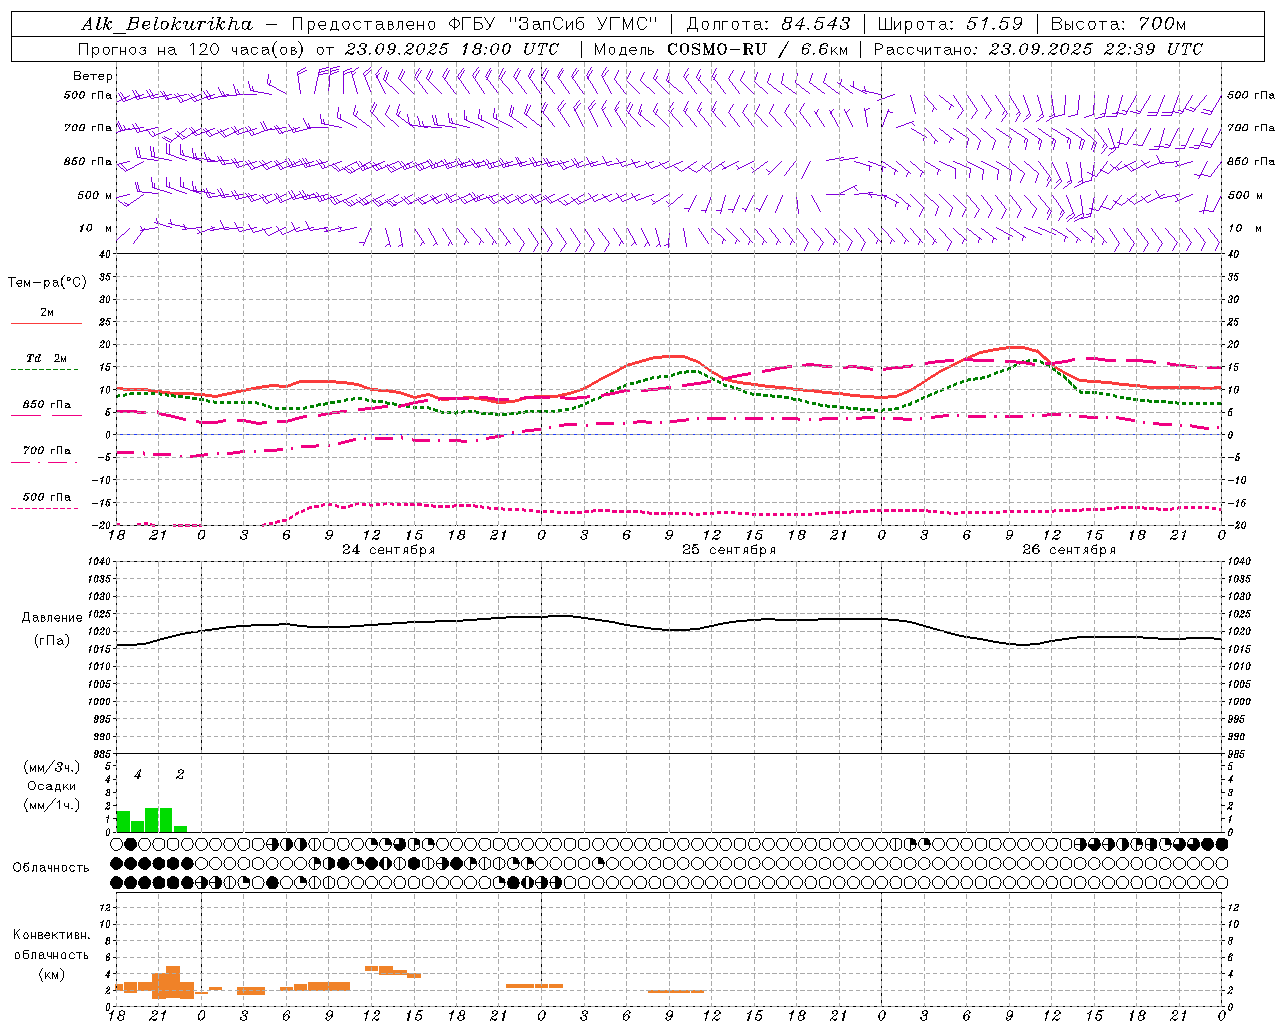Click the 'Давление' pressure label

click(x=52, y=618)
